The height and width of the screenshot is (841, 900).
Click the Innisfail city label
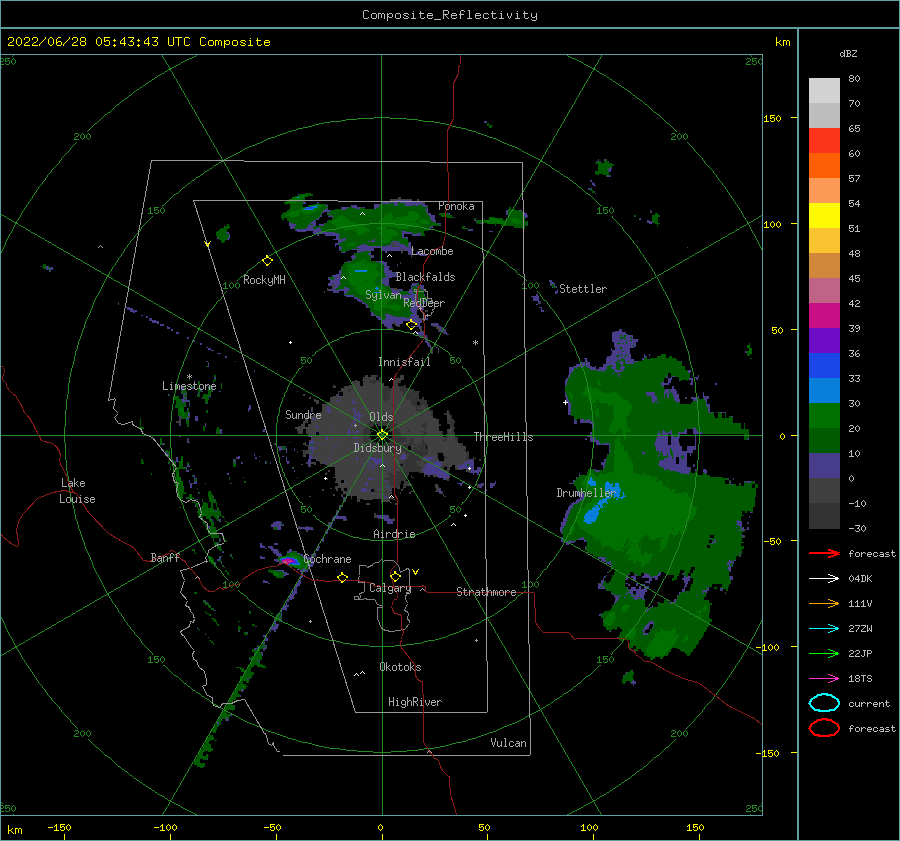[x=404, y=362]
